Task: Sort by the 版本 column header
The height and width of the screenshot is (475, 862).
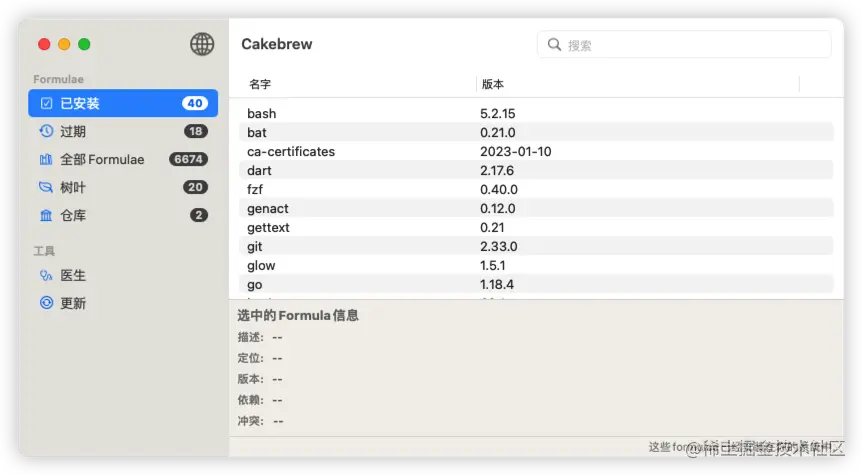Action: pyautogui.click(x=493, y=84)
